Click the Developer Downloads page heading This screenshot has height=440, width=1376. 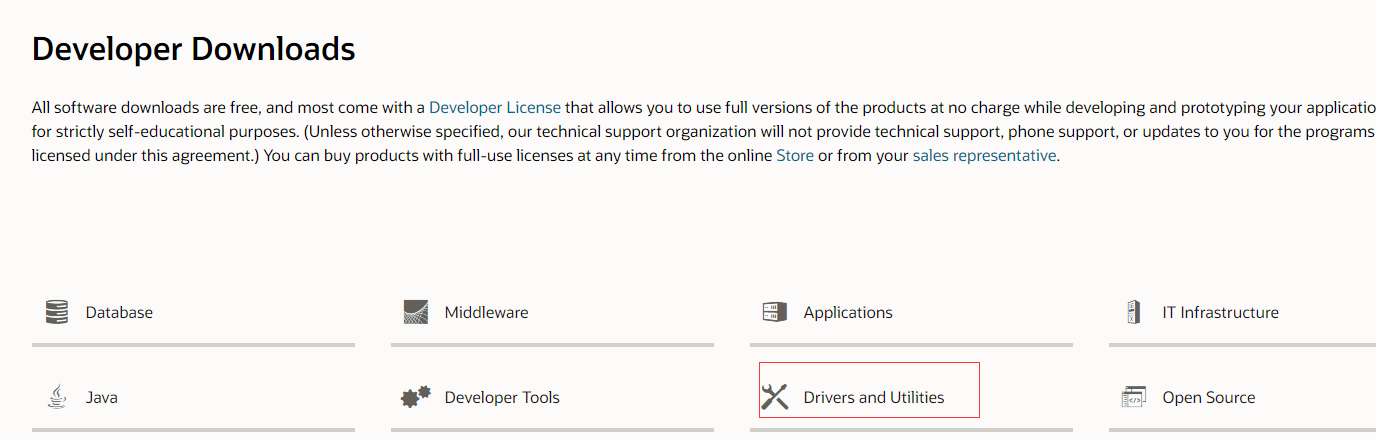pos(194,48)
